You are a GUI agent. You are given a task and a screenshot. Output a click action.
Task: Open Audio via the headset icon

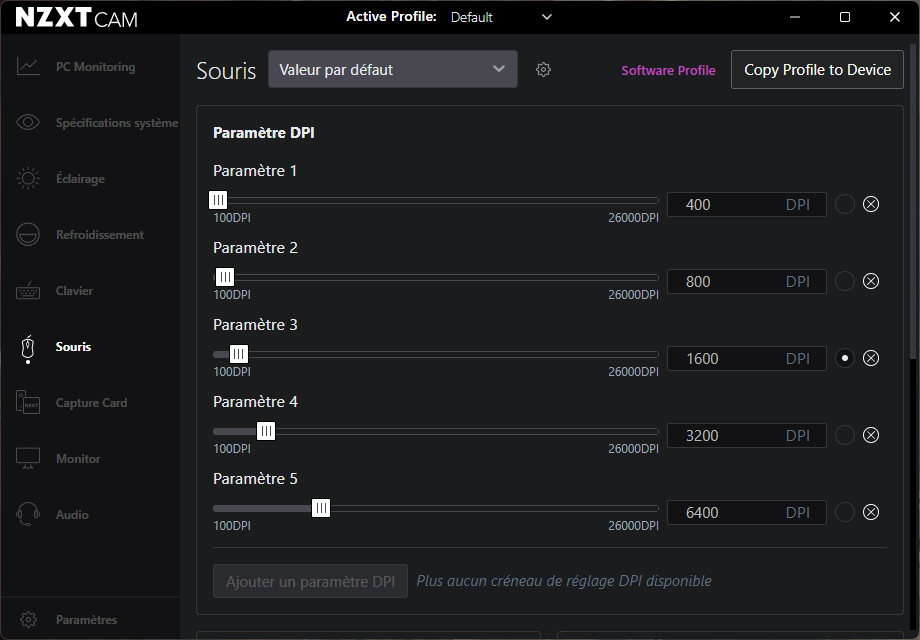28,515
